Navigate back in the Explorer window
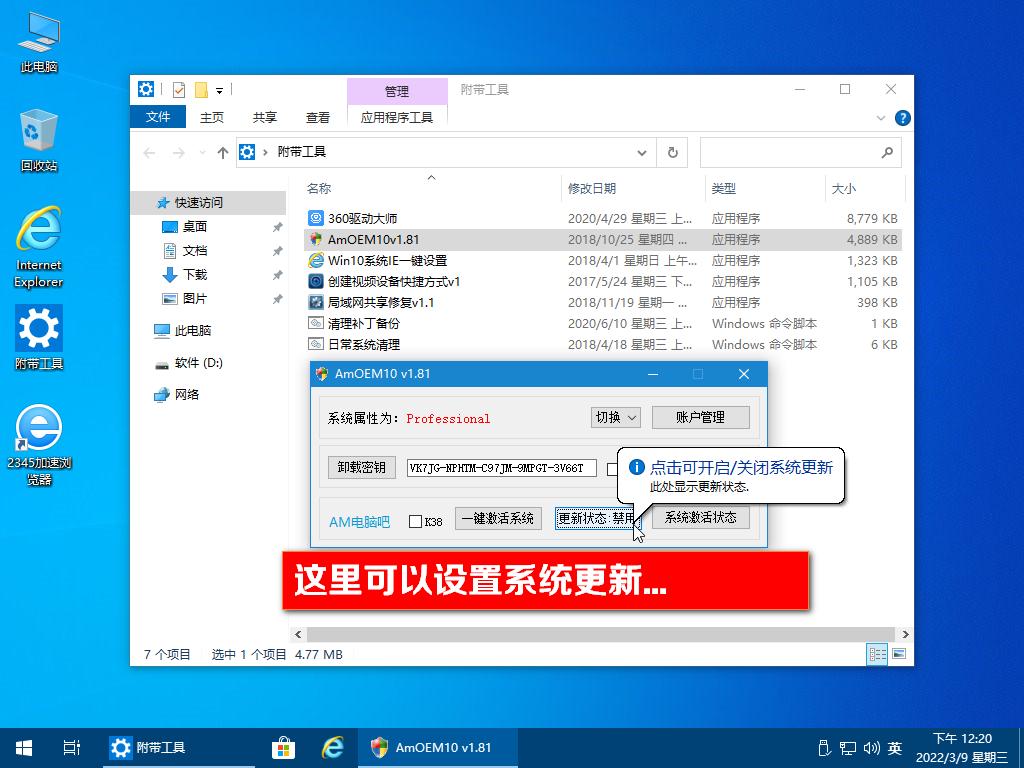This screenshot has width=1024, height=768. tap(150, 153)
